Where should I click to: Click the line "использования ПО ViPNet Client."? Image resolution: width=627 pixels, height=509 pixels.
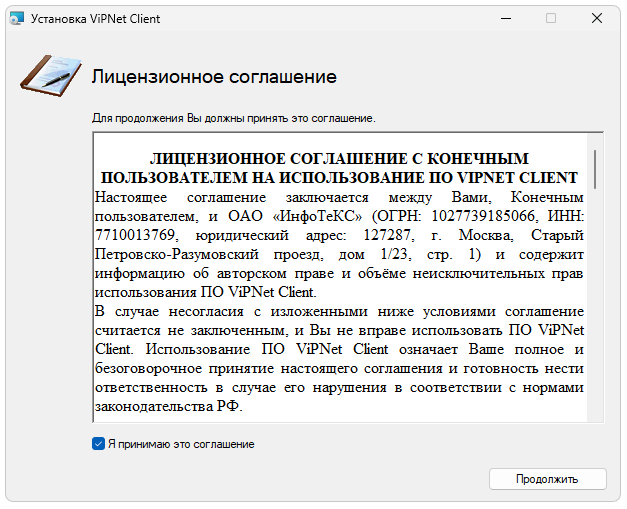coord(206,292)
